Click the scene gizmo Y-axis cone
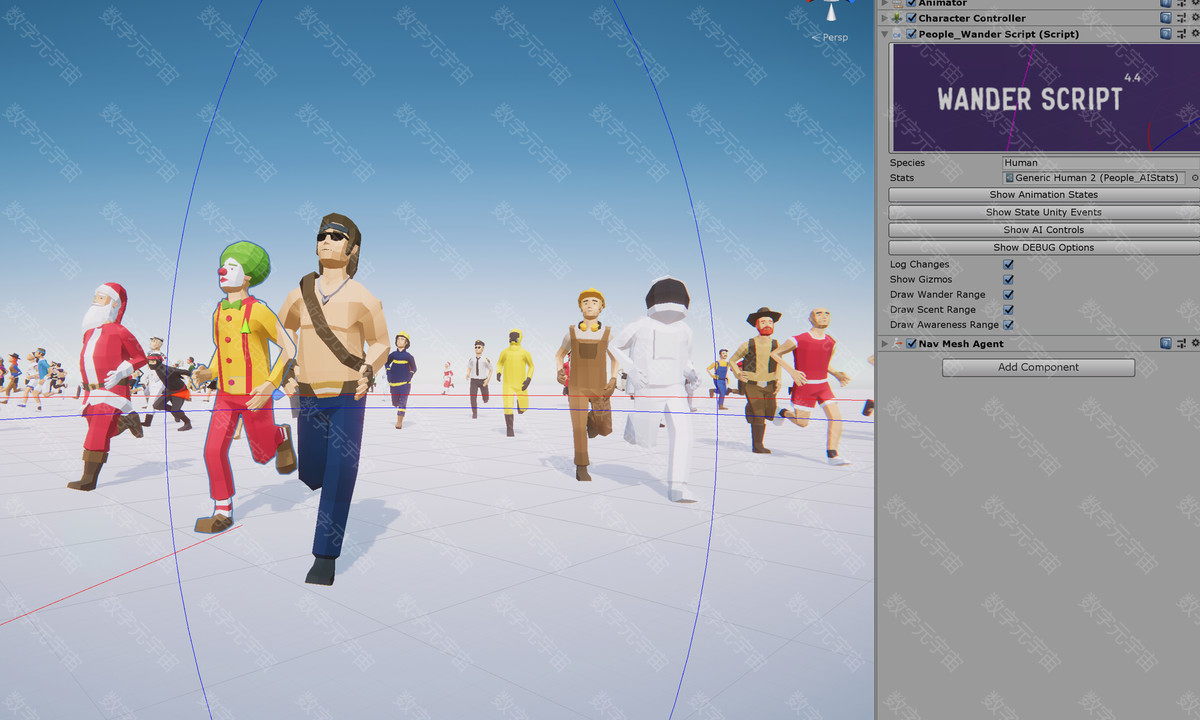This screenshot has width=1200, height=720. pos(831,10)
